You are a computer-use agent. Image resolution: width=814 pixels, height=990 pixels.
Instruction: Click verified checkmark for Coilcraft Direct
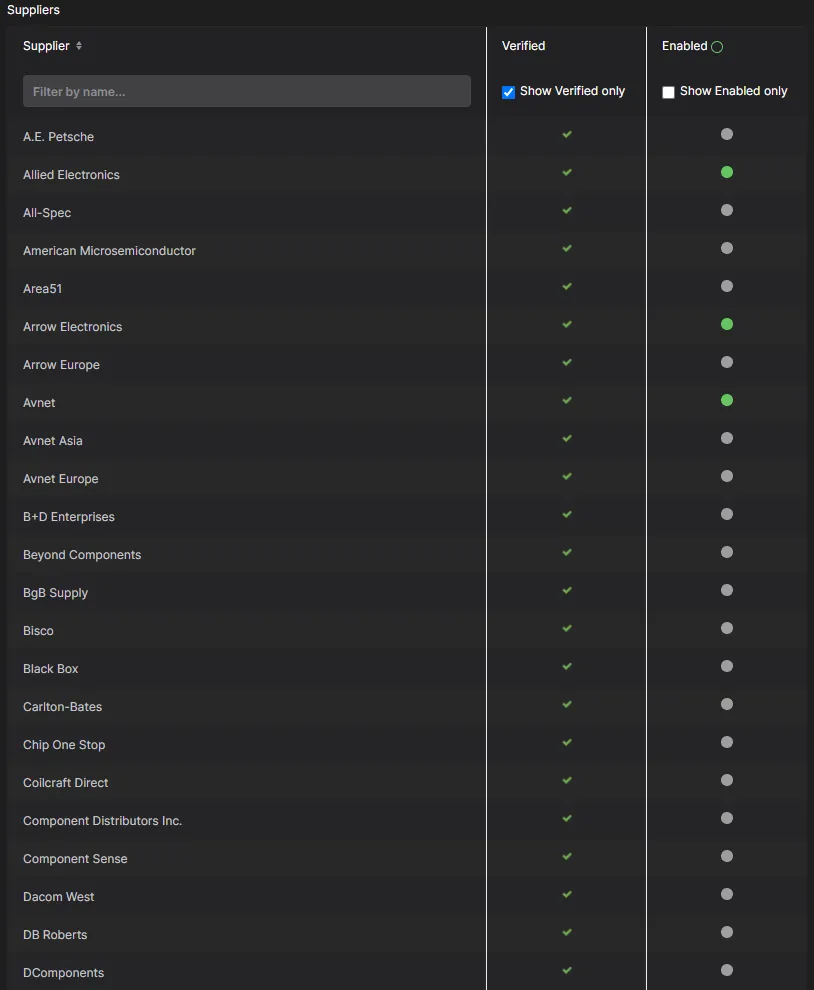pos(567,780)
